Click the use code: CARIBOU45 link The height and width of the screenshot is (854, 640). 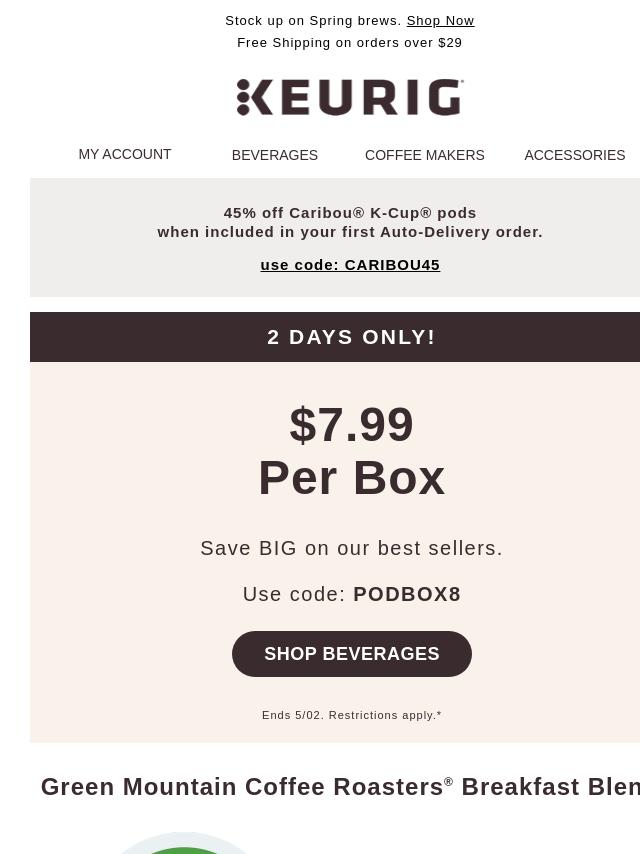[x=350, y=265]
